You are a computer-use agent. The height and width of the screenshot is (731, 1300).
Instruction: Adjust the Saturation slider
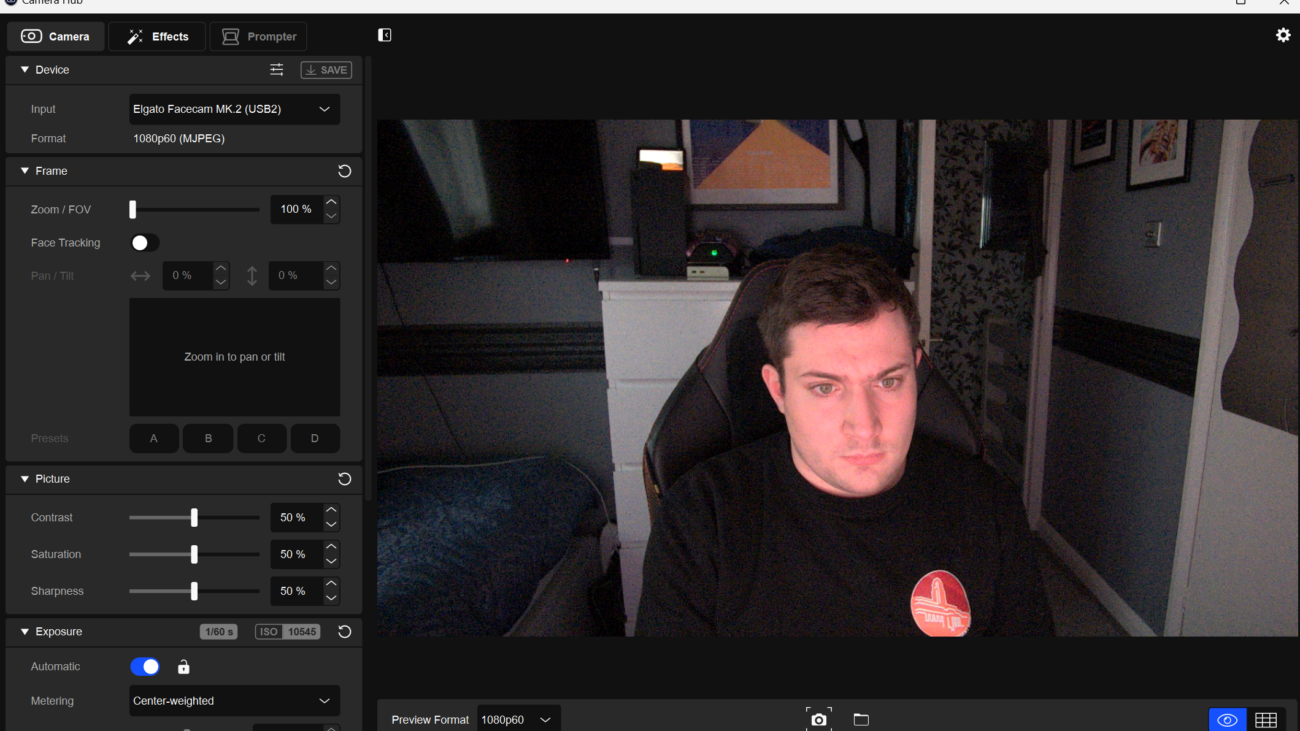[194, 554]
